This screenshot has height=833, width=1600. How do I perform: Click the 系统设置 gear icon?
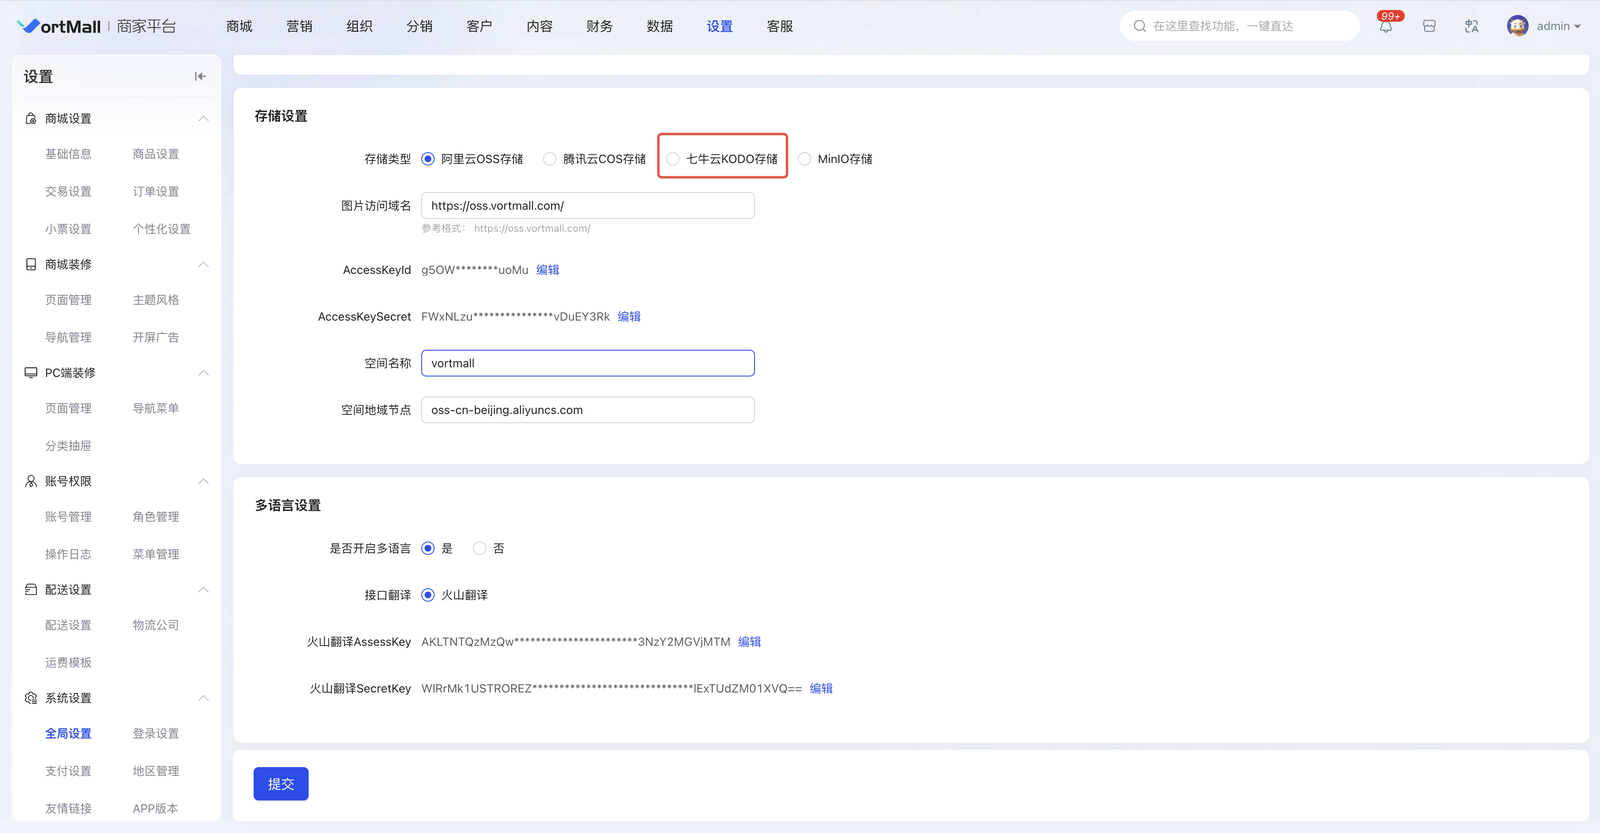tap(31, 698)
